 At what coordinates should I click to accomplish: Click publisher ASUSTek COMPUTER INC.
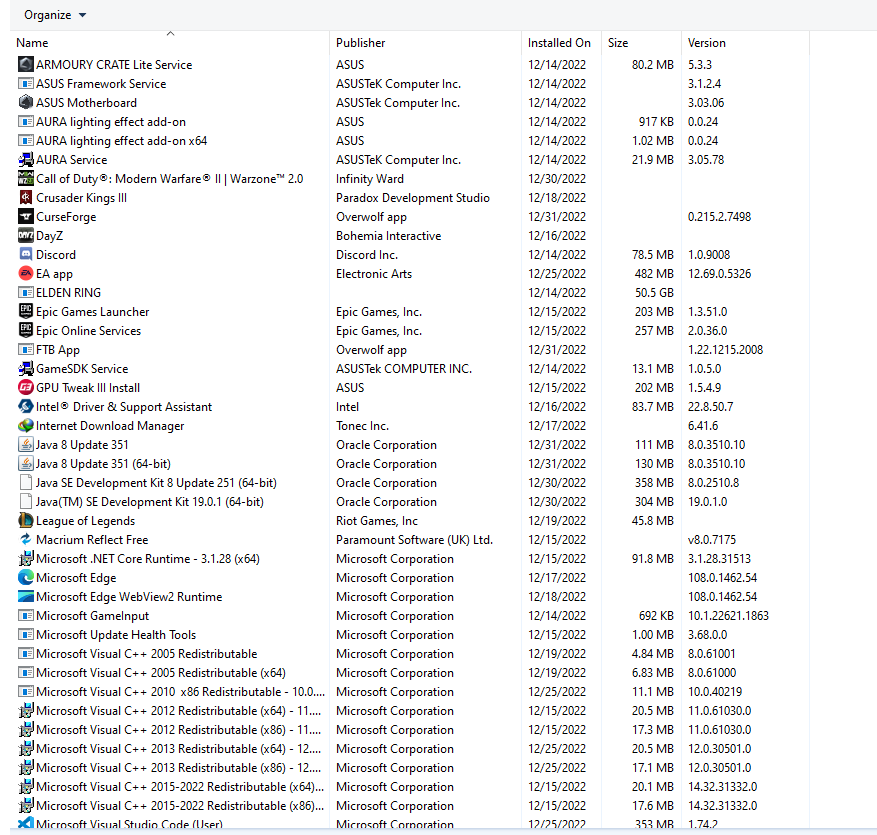[x=404, y=369]
